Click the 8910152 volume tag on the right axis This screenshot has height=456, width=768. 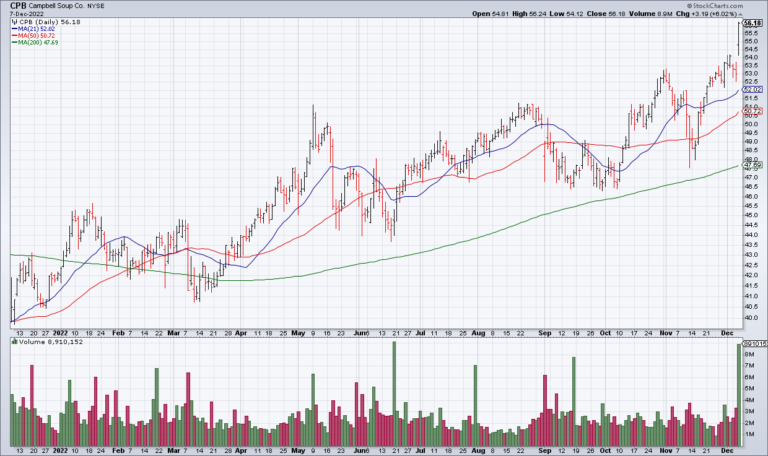tap(754, 344)
